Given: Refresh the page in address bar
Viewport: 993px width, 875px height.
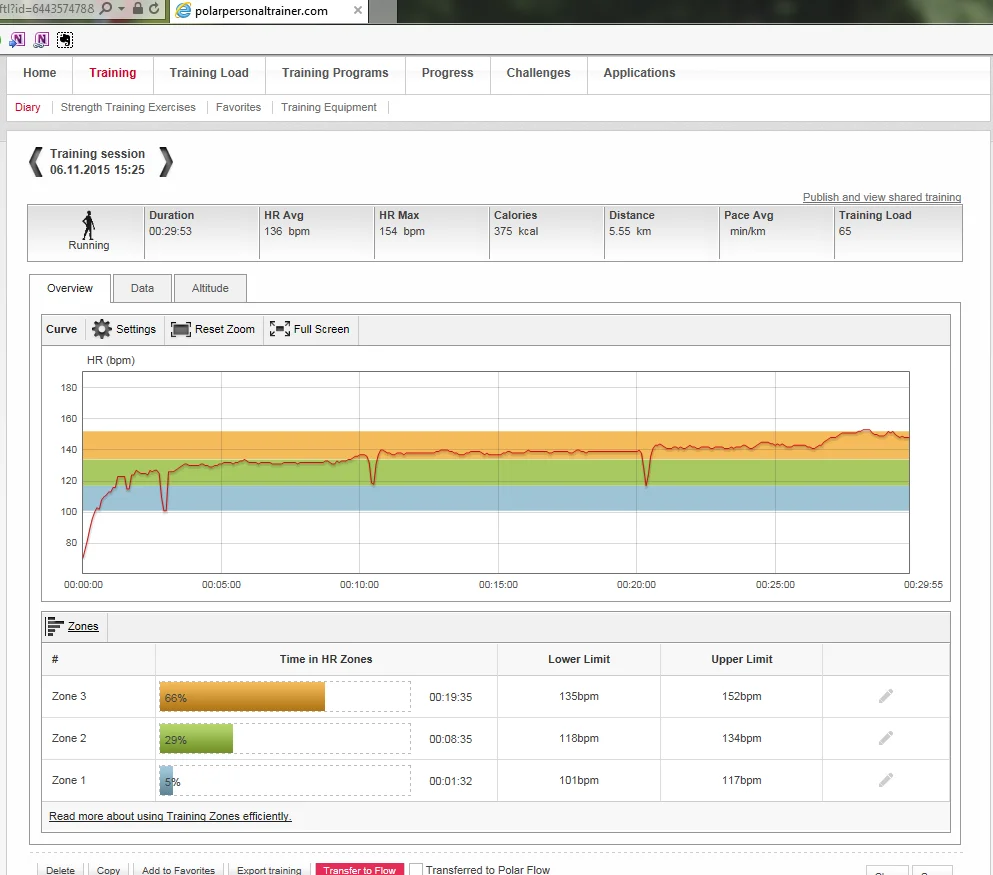Looking at the screenshot, I should coord(153,9).
